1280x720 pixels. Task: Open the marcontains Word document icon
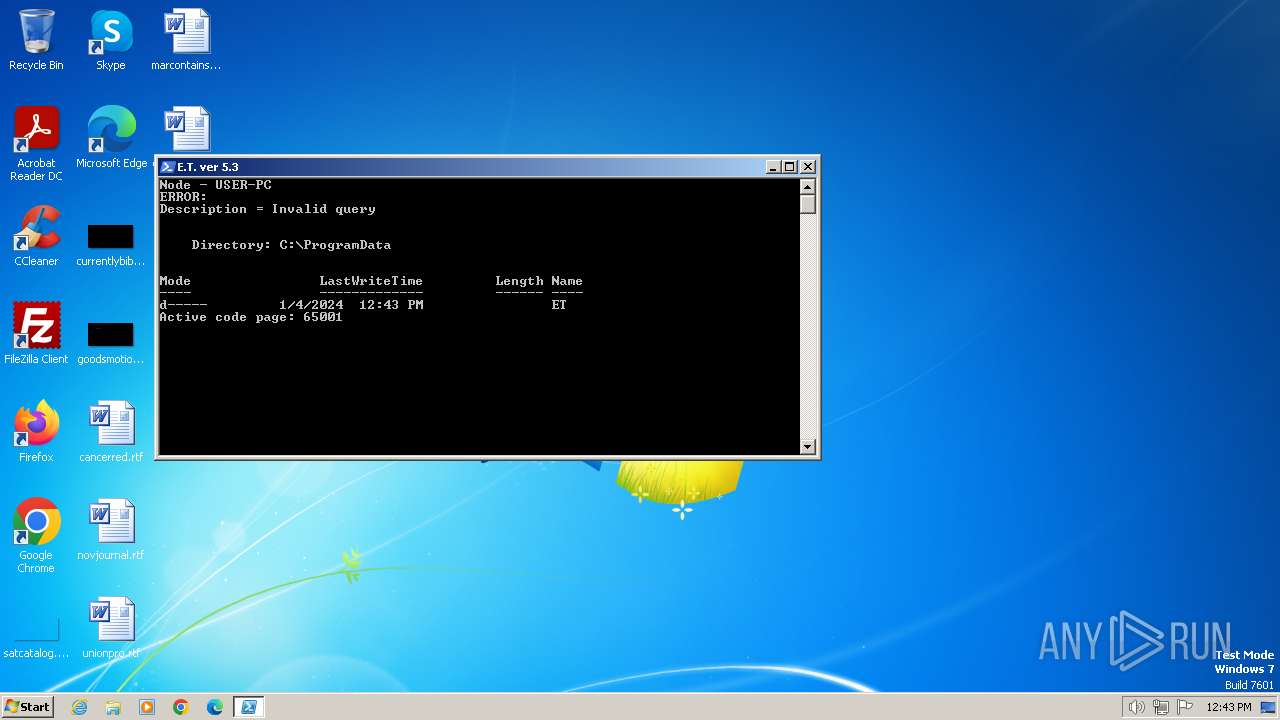tap(186, 40)
